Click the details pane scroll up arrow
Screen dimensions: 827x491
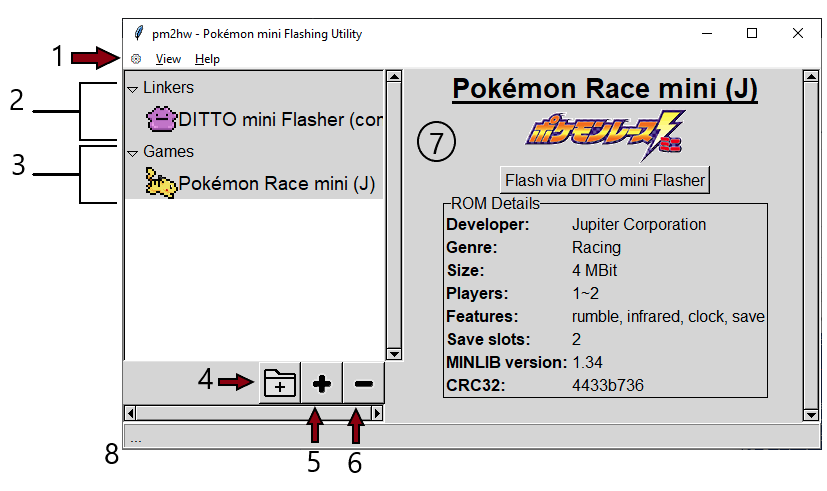coord(811,76)
